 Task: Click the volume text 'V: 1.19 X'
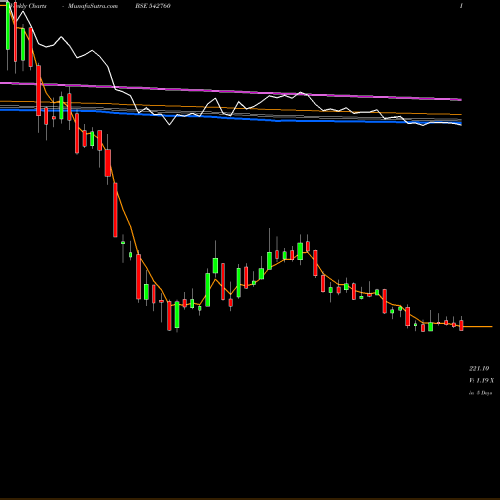tap(481, 380)
